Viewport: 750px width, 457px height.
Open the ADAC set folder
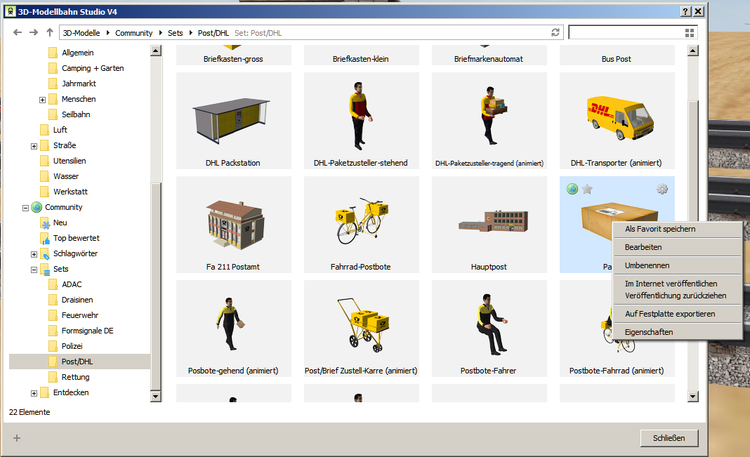(x=71, y=284)
